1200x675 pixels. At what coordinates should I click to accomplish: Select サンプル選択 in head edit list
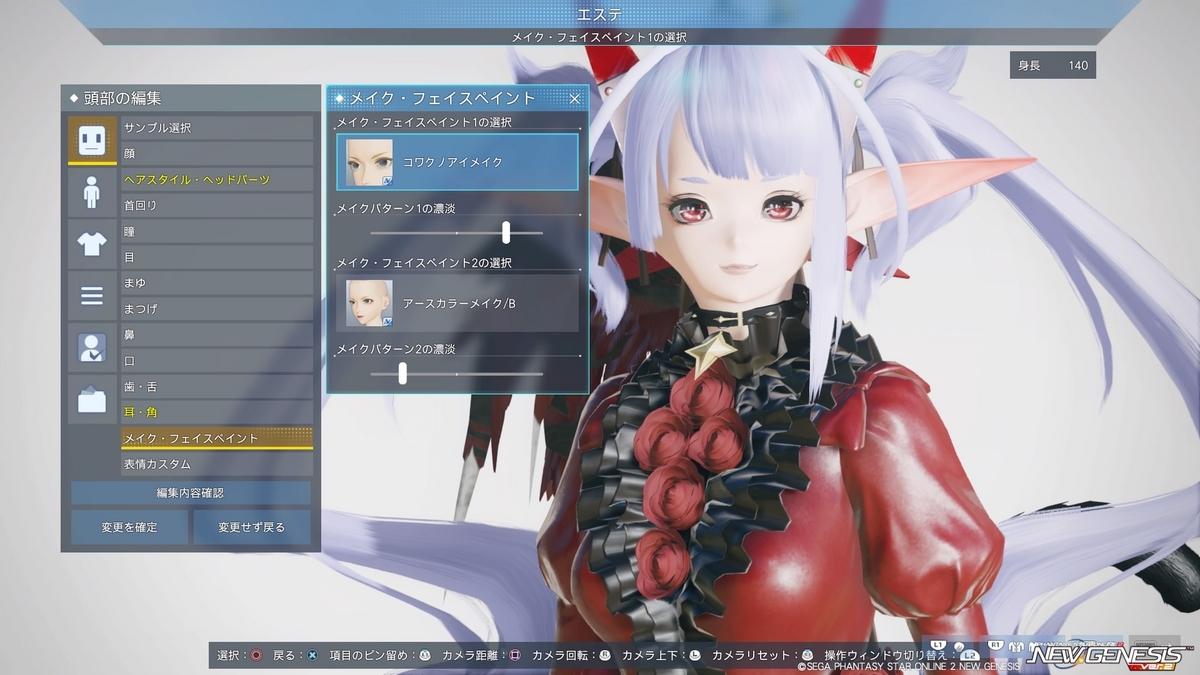pos(217,128)
